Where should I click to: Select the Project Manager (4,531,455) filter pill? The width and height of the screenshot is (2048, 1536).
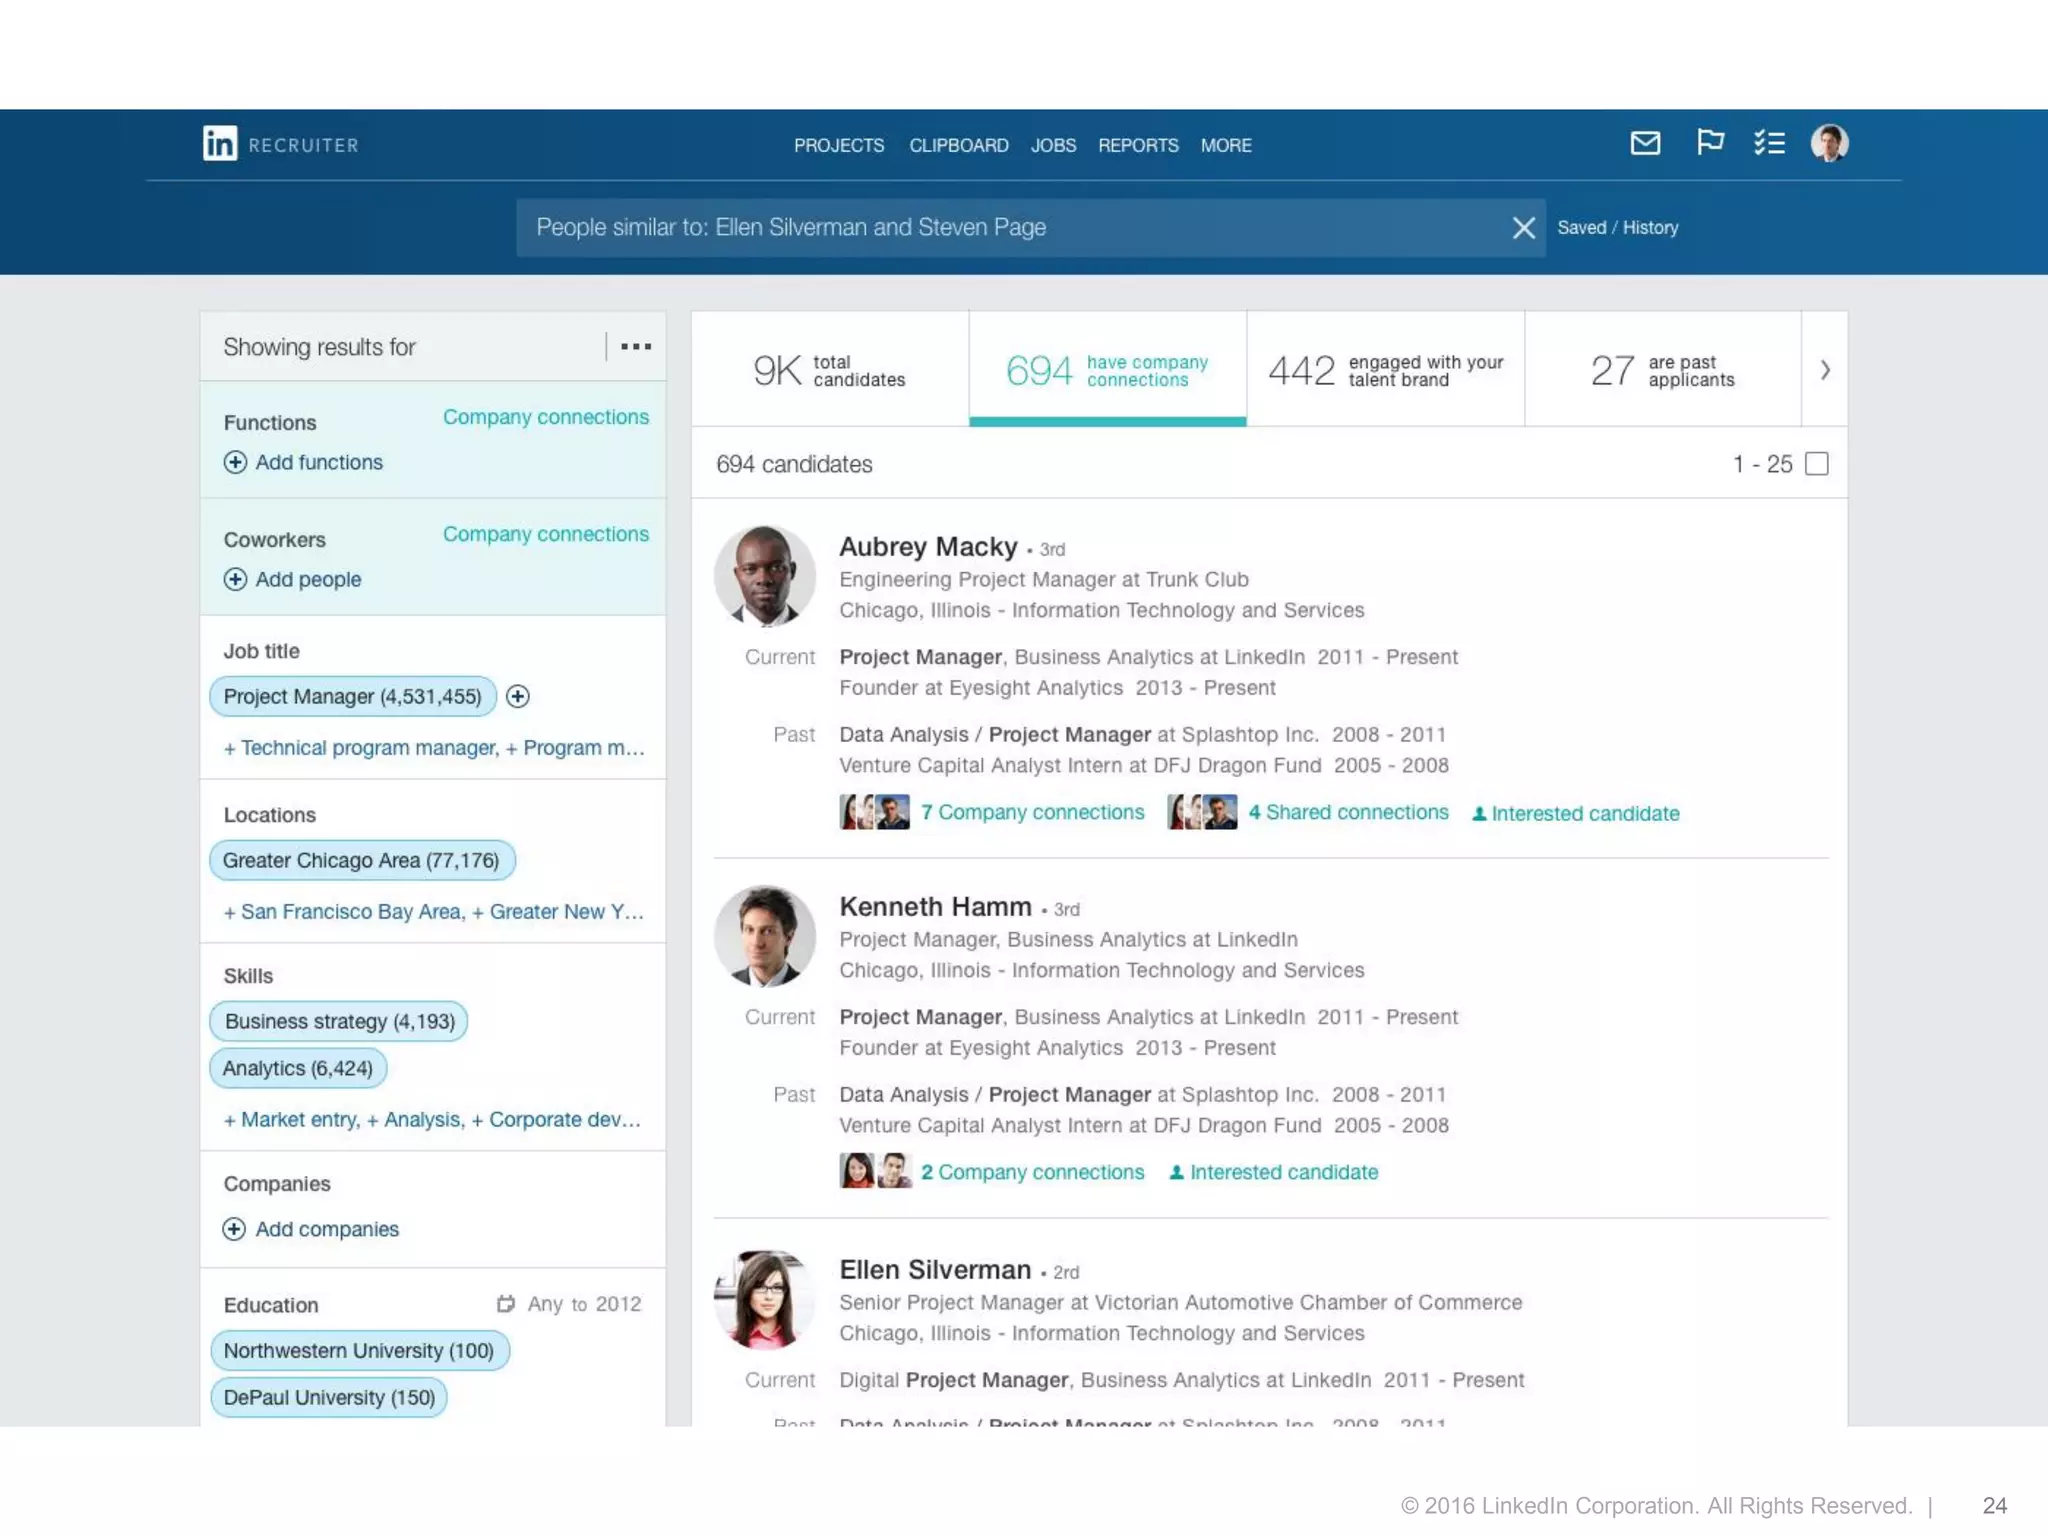point(352,696)
